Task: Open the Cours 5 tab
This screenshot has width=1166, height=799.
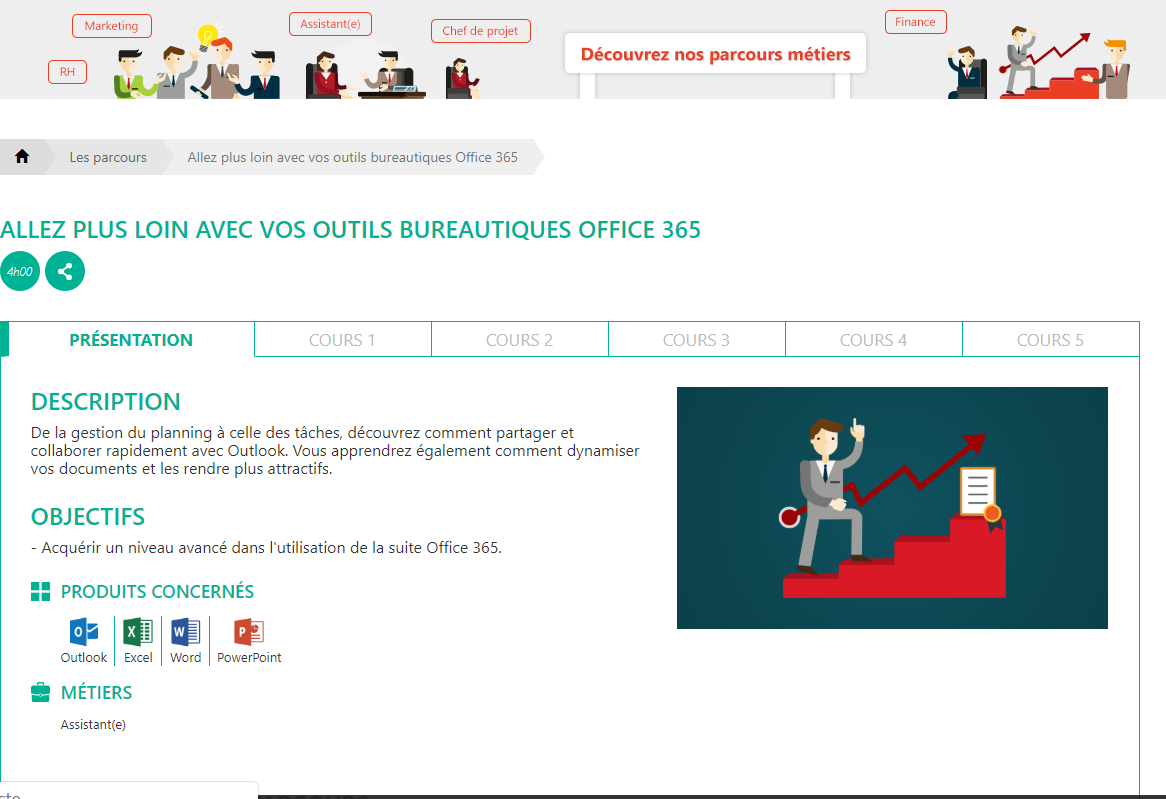Action: pyautogui.click(x=1051, y=340)
